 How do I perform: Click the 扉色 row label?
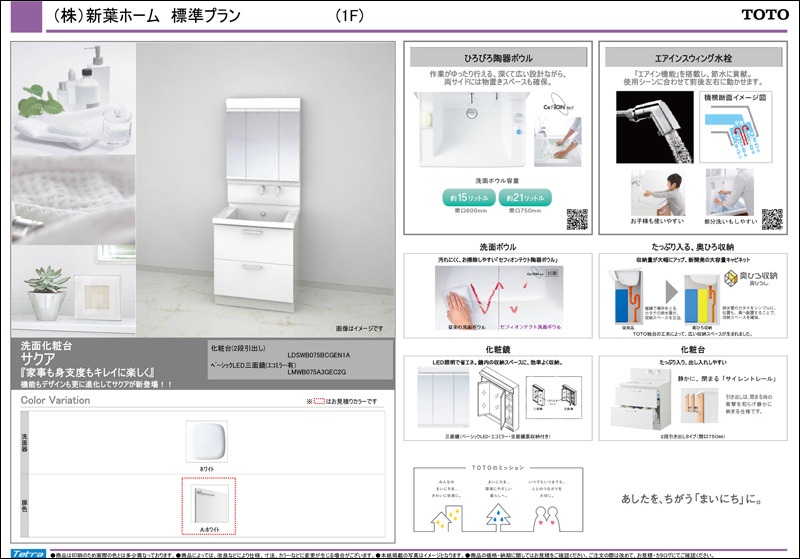coord(24,506)
